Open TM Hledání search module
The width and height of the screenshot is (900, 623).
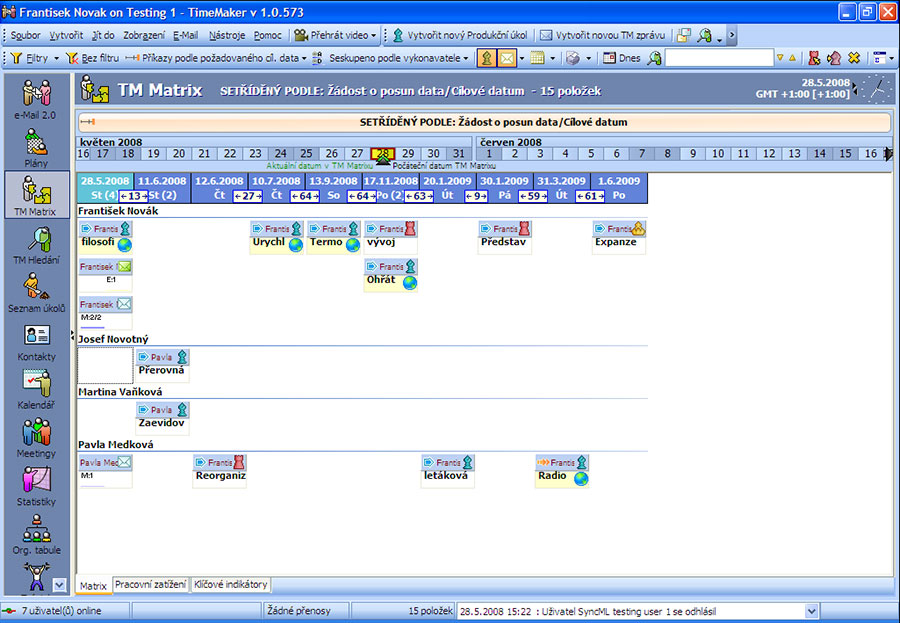click(x=37, y=243)
